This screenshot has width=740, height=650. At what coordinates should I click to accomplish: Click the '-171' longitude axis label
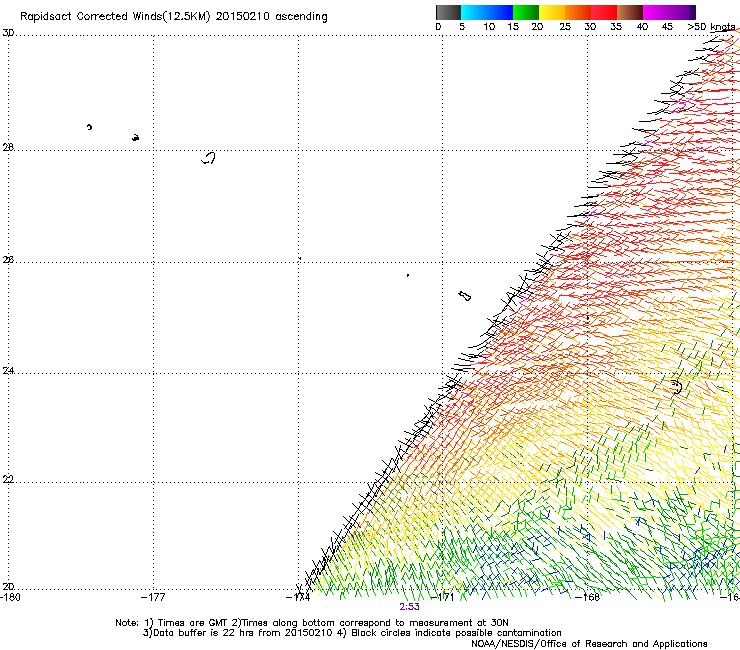442,597
